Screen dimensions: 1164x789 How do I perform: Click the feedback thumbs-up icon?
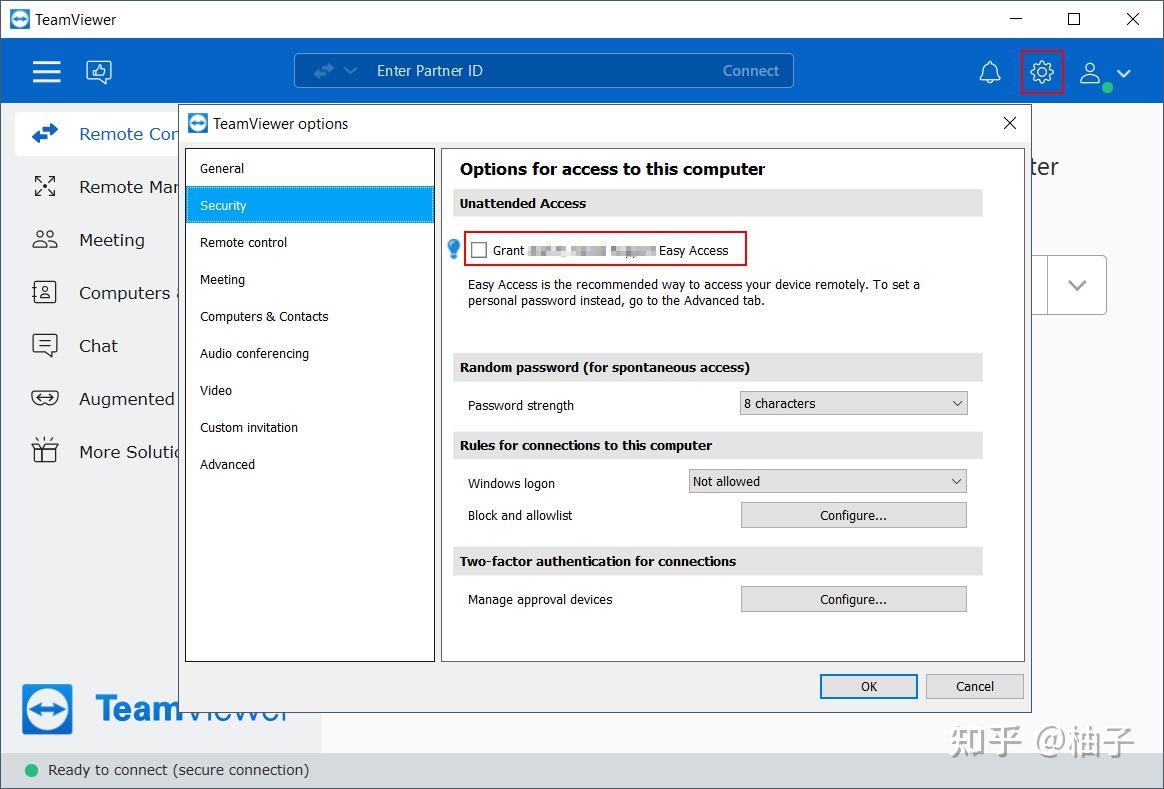click(99, 71)
